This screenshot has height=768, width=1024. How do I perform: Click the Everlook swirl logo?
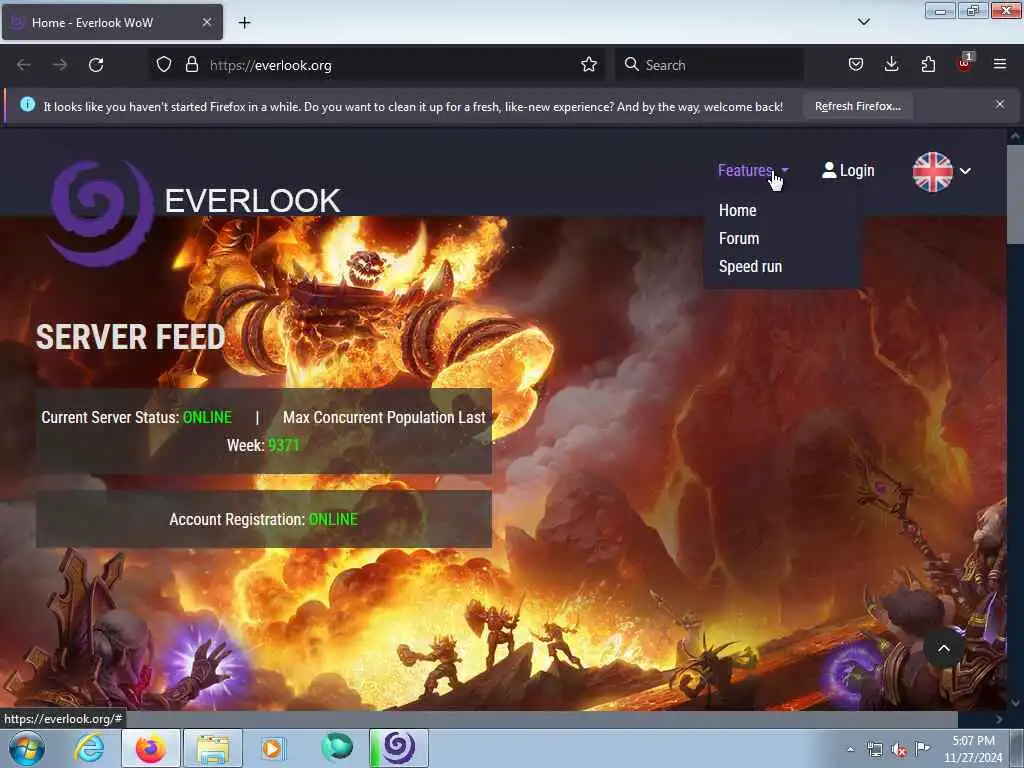pos(101,214)
